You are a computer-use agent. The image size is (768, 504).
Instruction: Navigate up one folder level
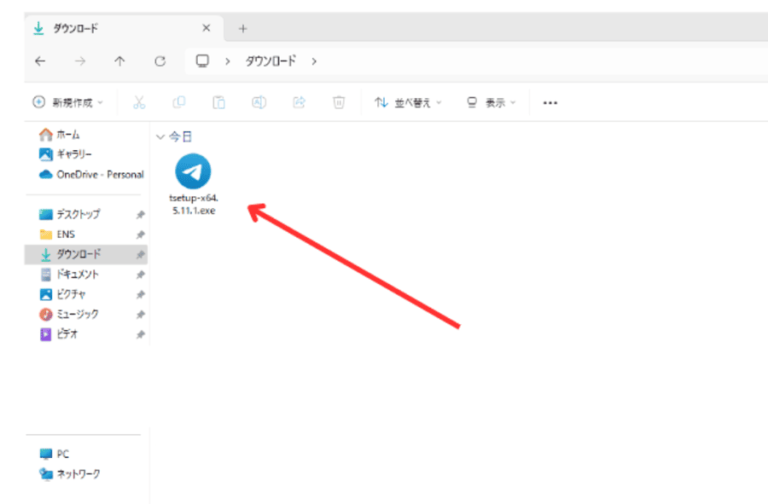(120, 61)
